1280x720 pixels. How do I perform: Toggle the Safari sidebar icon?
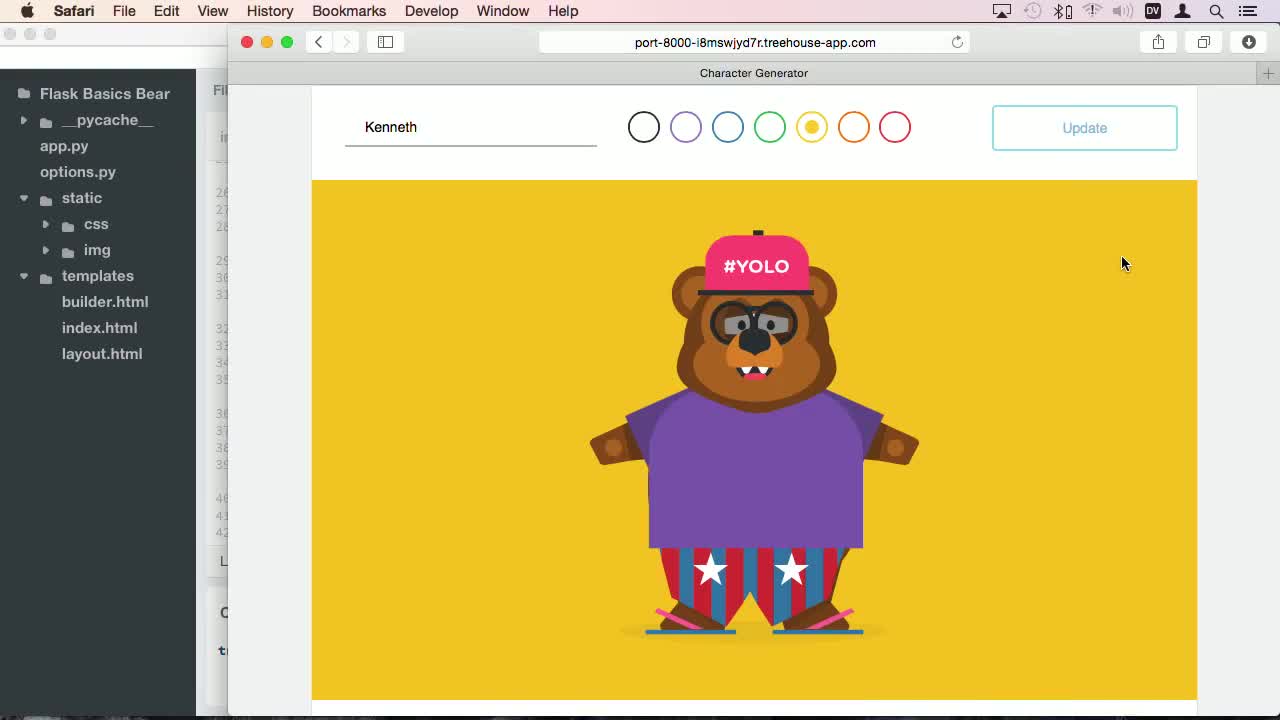click(x=385, y=42)
